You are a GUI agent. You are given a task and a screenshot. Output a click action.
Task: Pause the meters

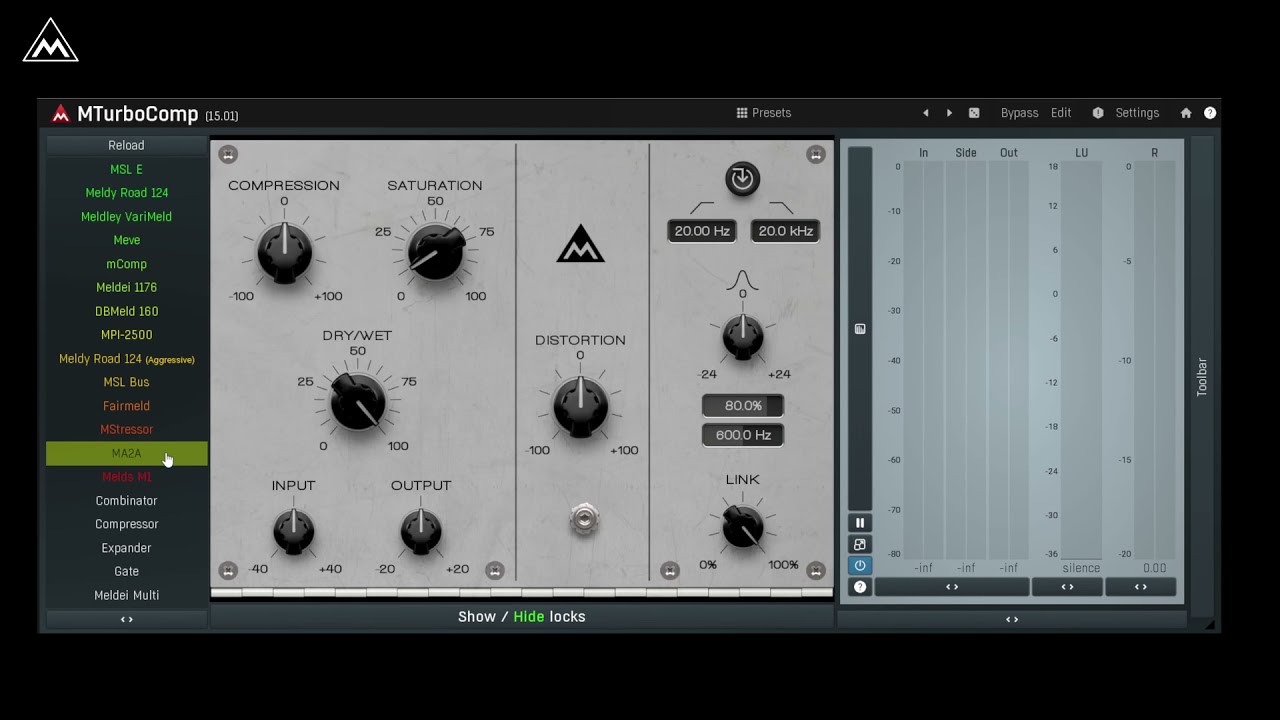coord(859,523)
